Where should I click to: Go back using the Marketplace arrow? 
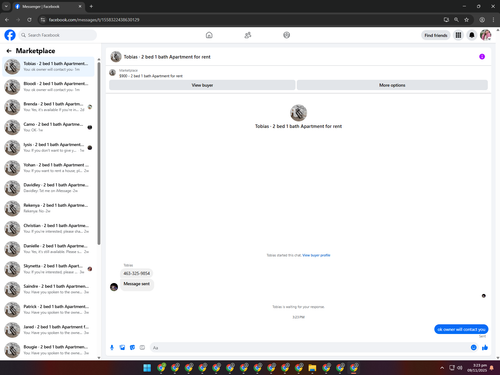coord(9,51)
